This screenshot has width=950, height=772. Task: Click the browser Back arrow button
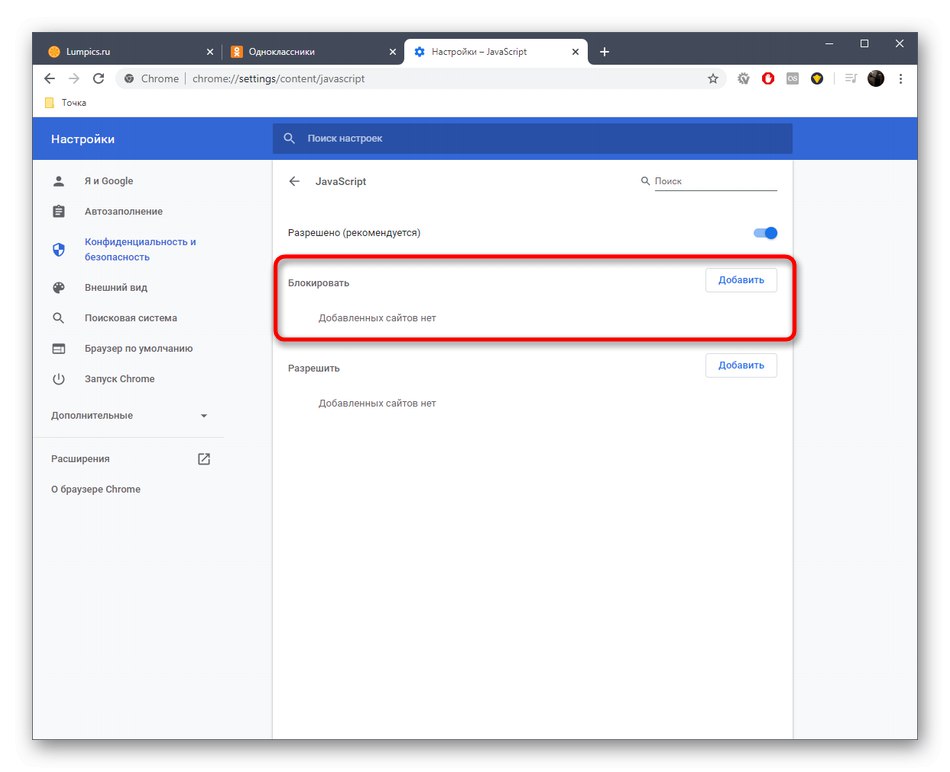tap(50, 78)
